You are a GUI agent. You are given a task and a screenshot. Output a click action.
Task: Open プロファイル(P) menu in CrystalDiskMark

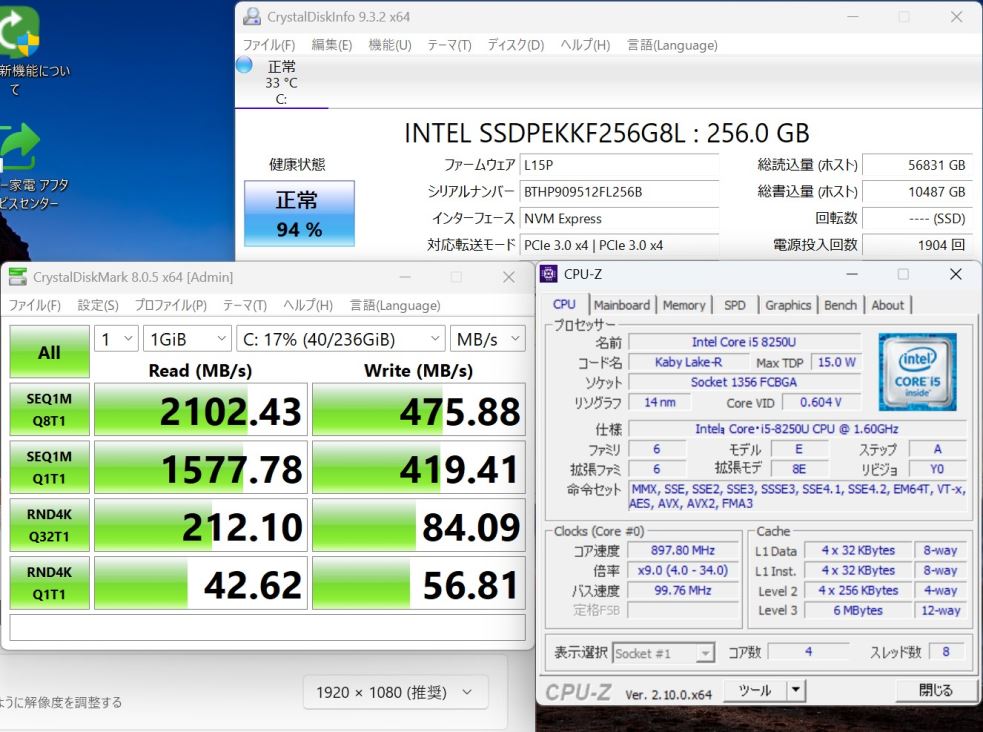pos(171,305)
